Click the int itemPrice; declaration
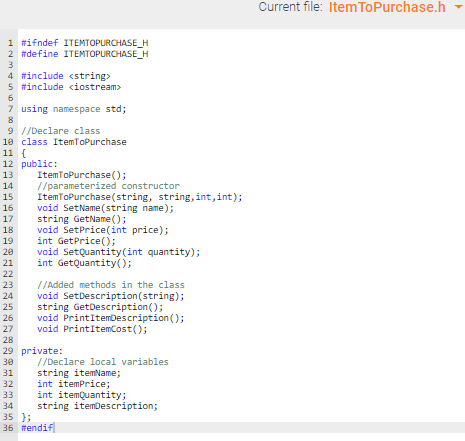The image size is (465, 441). coord(74,384)
